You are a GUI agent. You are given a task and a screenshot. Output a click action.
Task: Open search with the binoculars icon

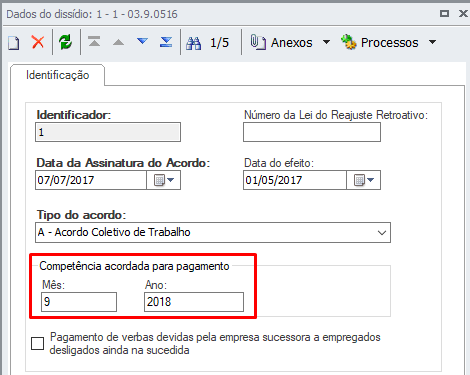point(193,43)
